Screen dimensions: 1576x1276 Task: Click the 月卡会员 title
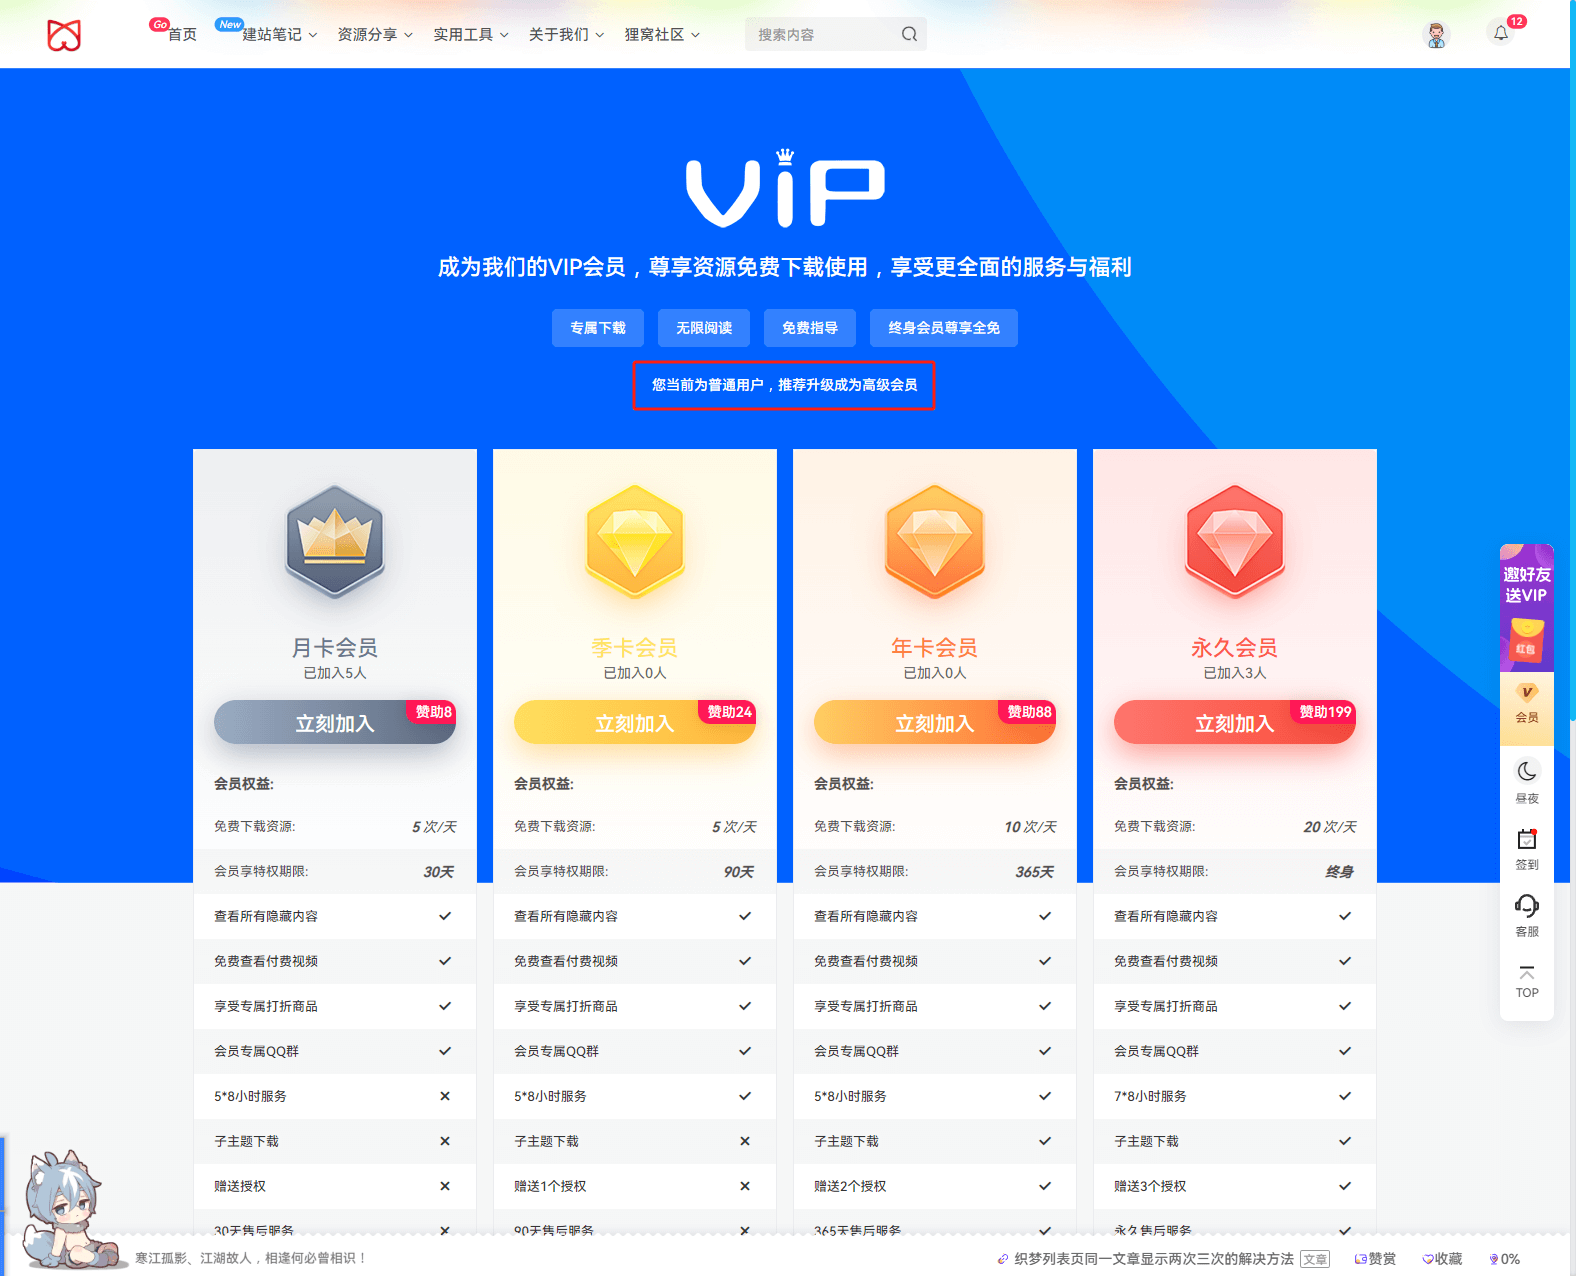click(x=335, y=648)
